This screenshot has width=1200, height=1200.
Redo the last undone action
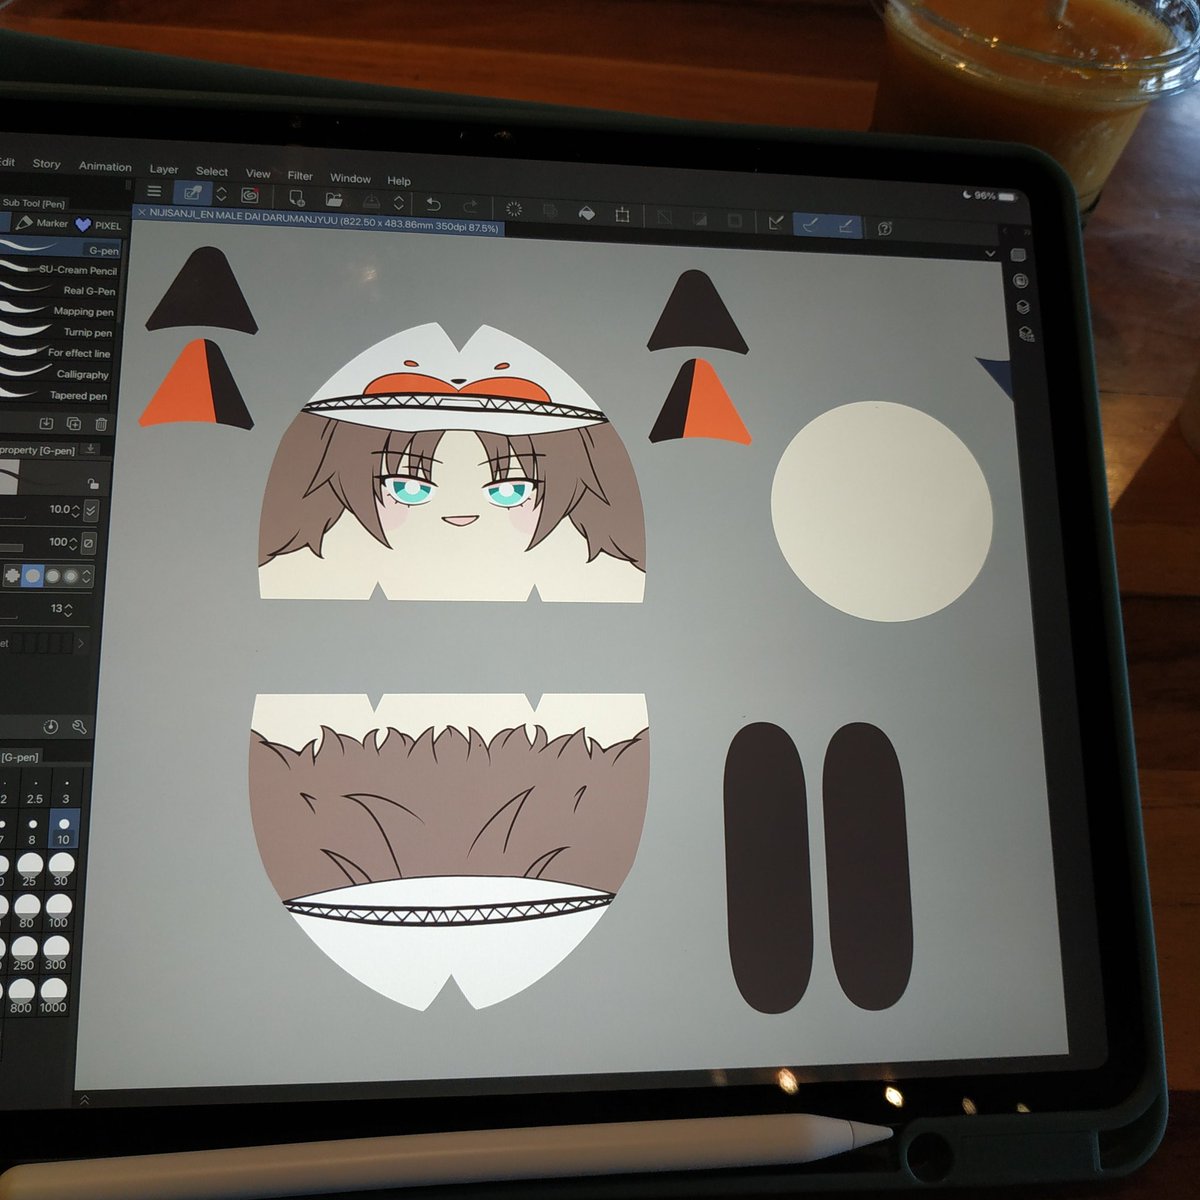click(470, 206)
